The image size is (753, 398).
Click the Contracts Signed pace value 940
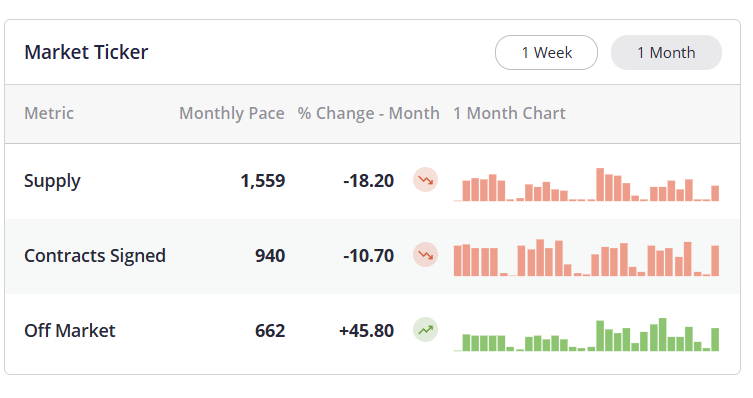(x=270, y=256)
